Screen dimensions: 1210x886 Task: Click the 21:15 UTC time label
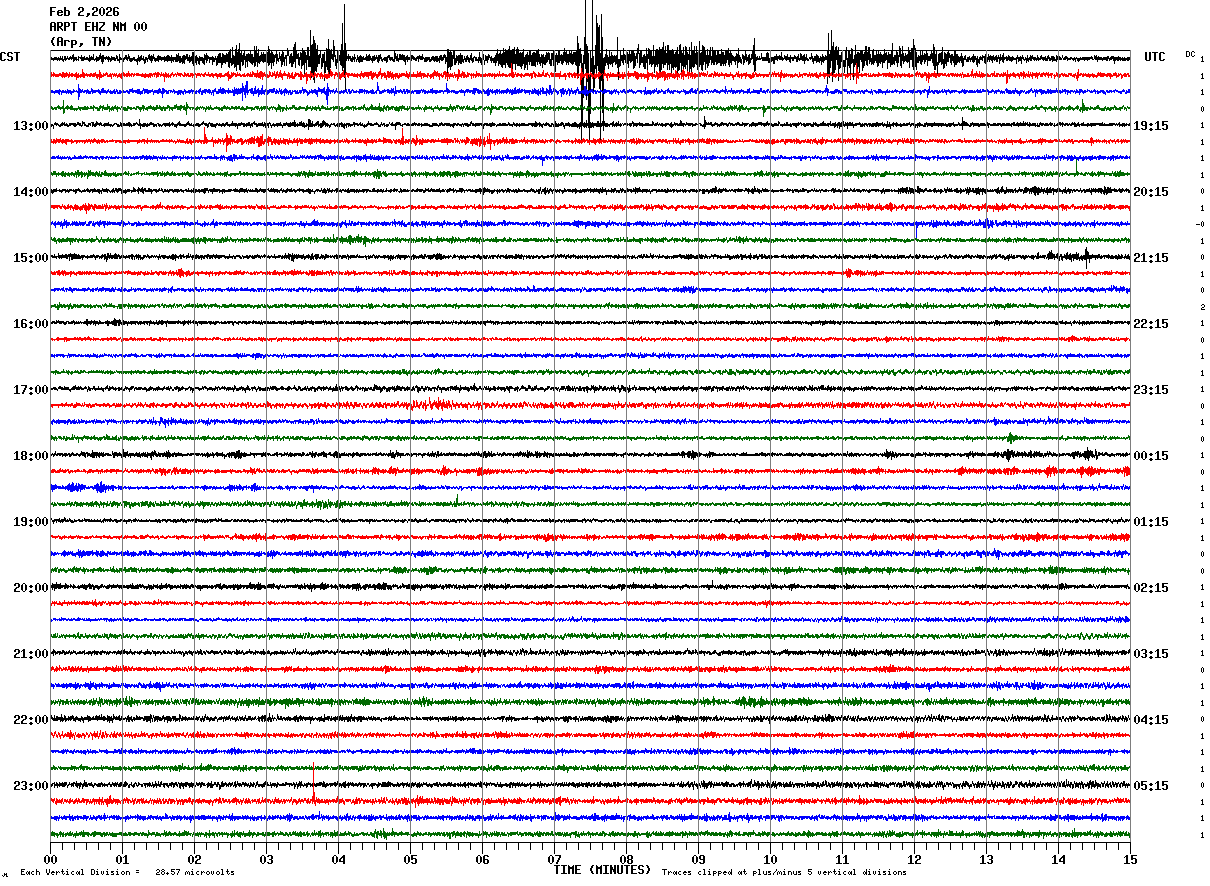pos(1151,258)
